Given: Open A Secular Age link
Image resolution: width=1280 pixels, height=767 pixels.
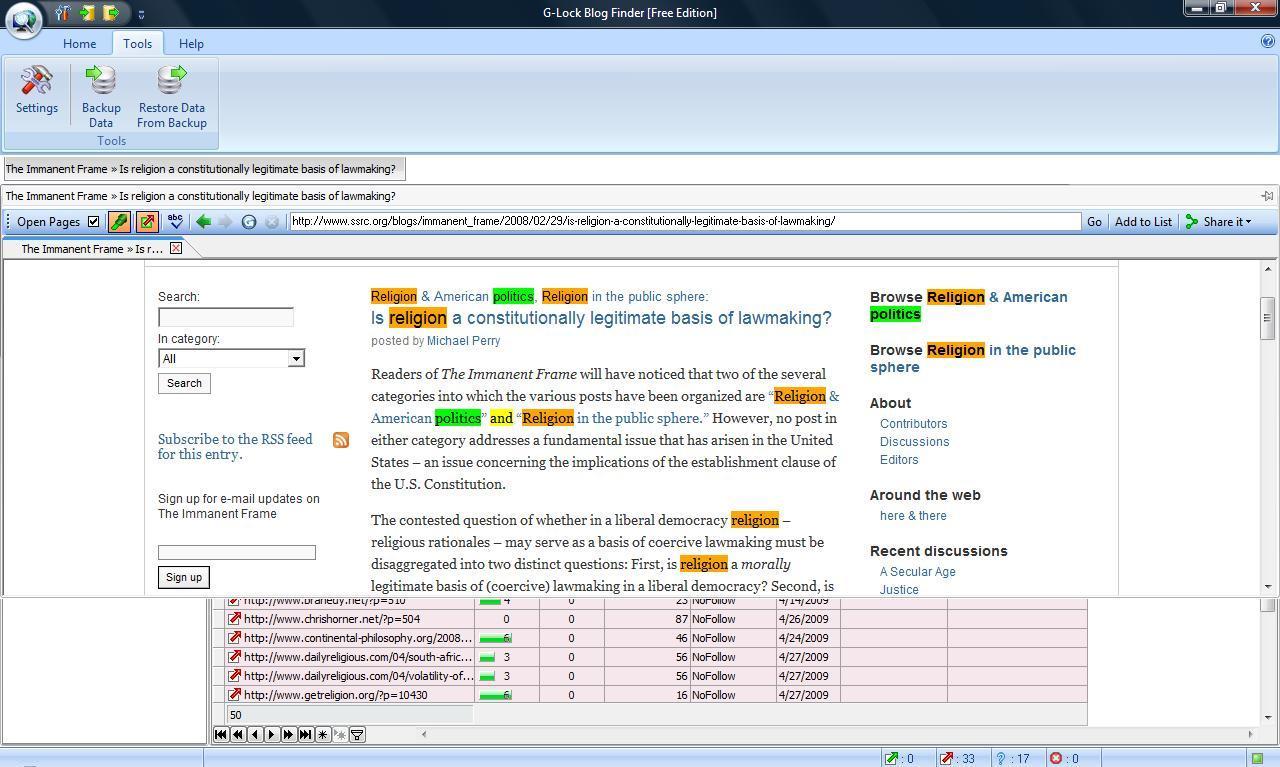Looking at the screenshot, I should tap(917, 572).
